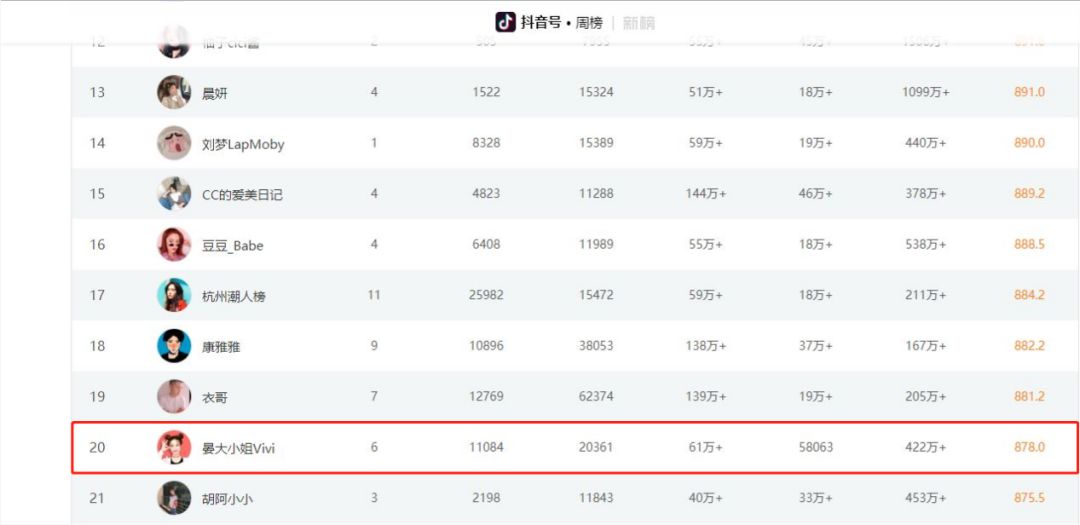Select 衣哥's profile avatar
1080x525 pixels.
click(174, 397)
